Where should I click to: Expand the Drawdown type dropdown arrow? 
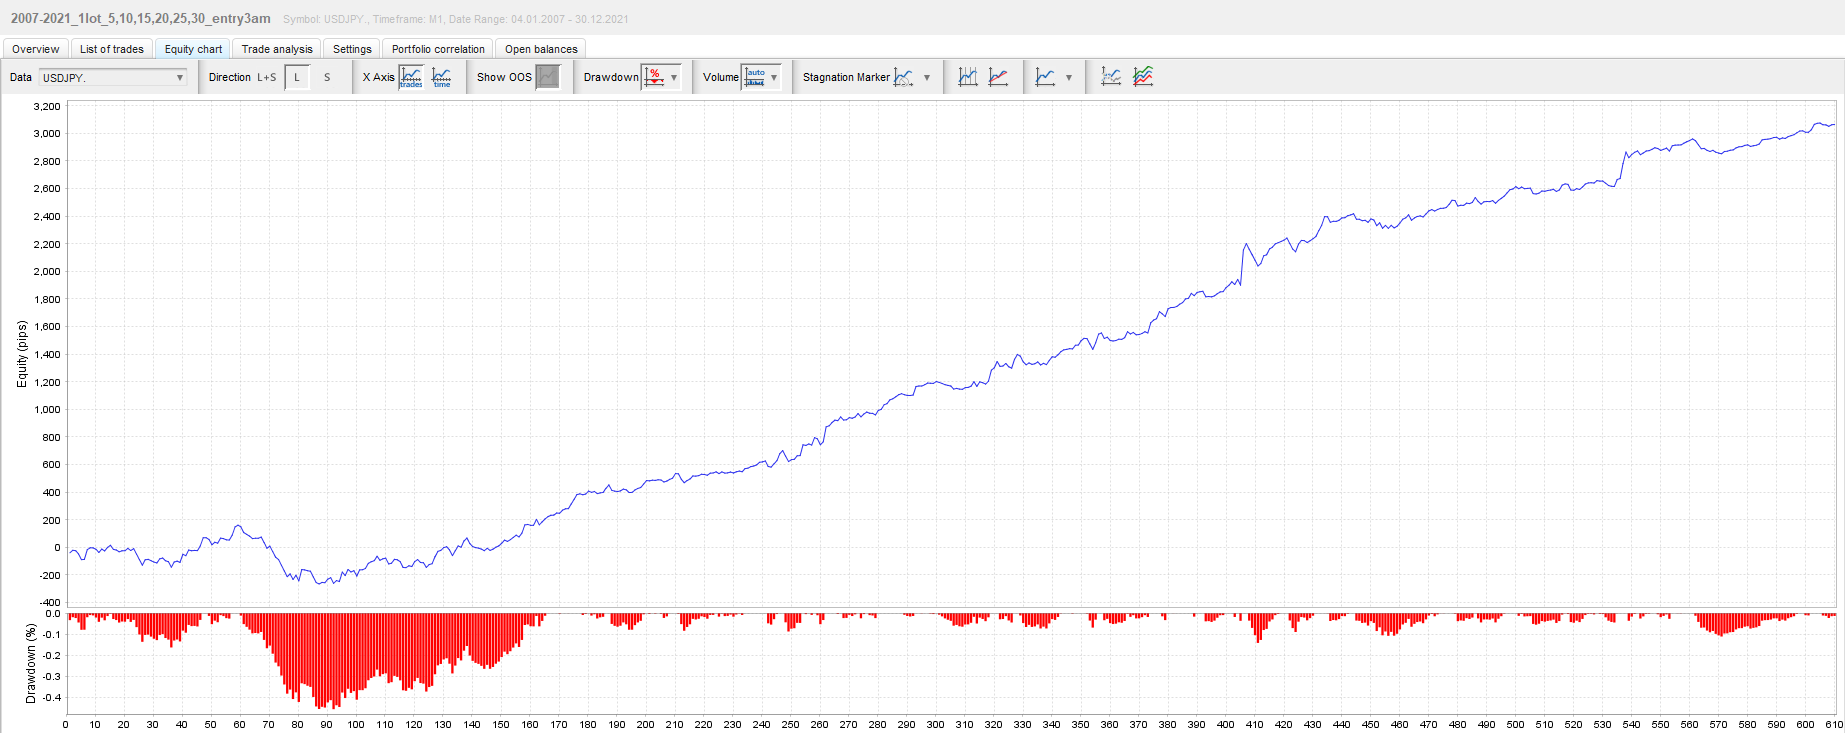pyautogui.click(x=674, y=77)
